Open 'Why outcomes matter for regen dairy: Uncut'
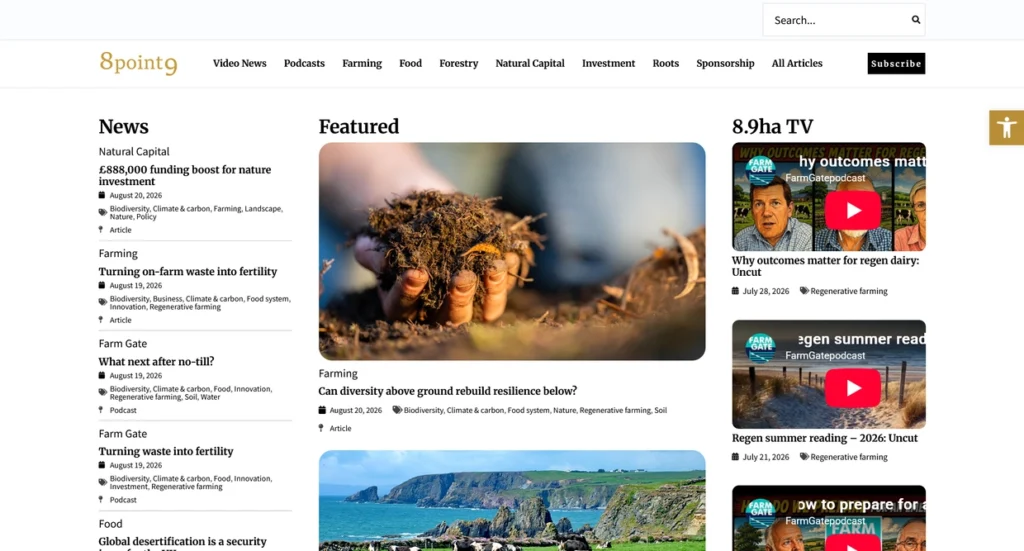The height and width of the screenshot is (551, 1024). (825, 266)
